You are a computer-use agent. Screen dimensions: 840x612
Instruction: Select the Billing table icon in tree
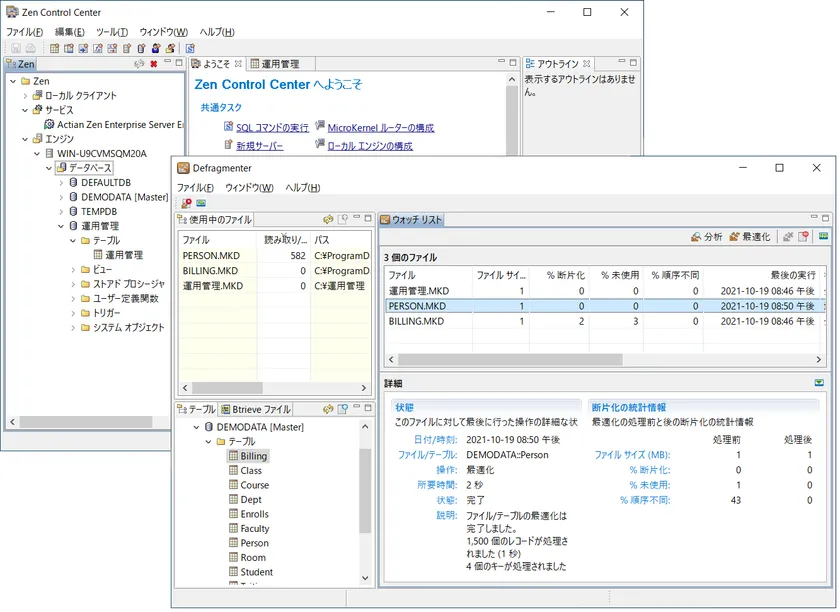click(x=233, y=456)
